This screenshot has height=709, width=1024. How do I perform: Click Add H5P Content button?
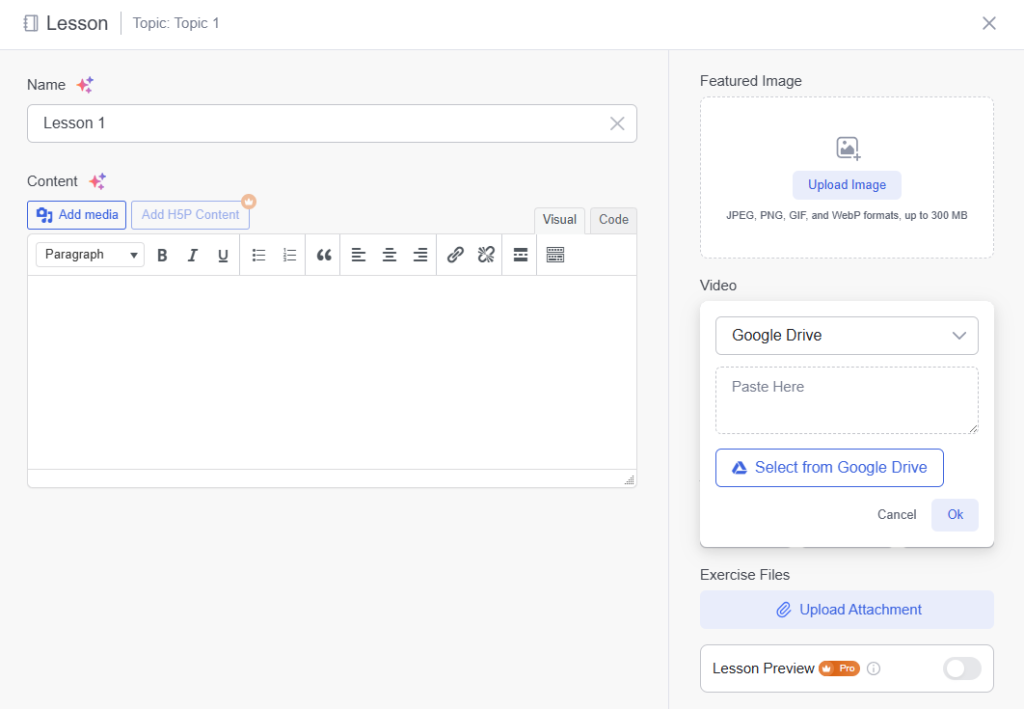point(190,215)
